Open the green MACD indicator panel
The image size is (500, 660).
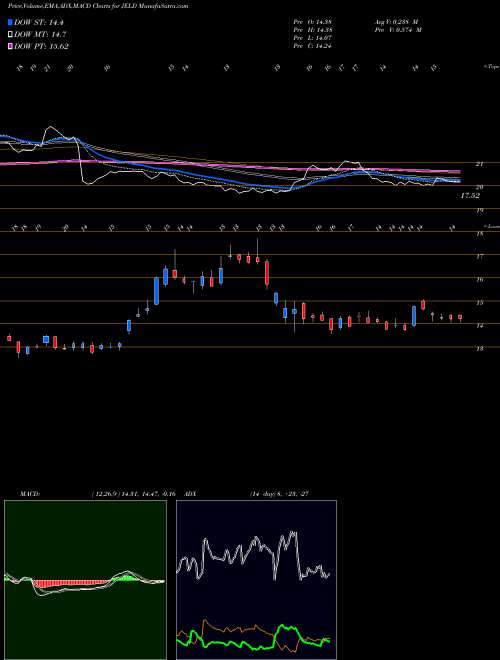[x=85, y=580]
